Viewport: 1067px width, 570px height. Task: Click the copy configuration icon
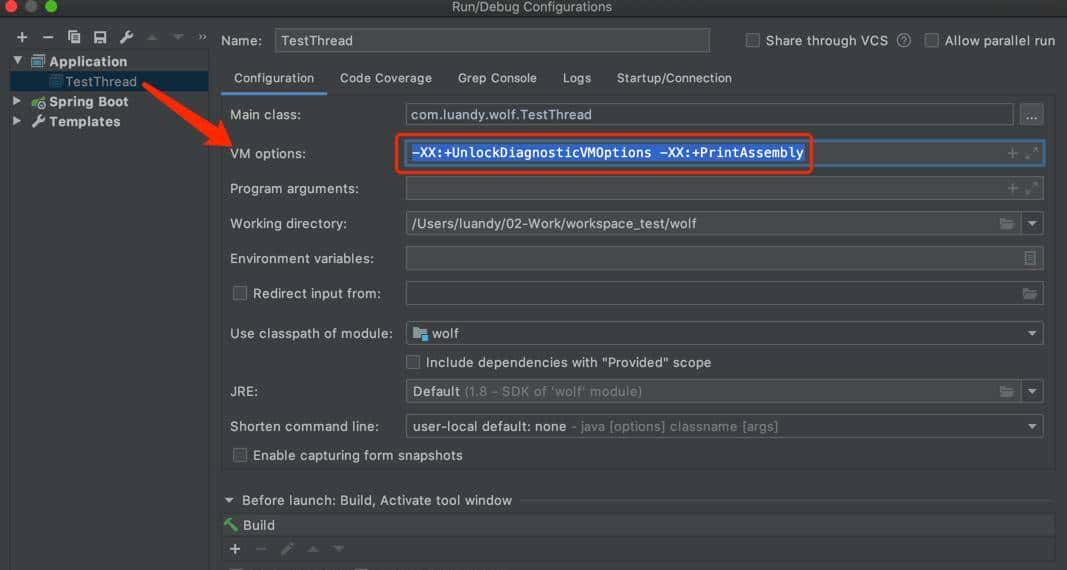[74, 37]
